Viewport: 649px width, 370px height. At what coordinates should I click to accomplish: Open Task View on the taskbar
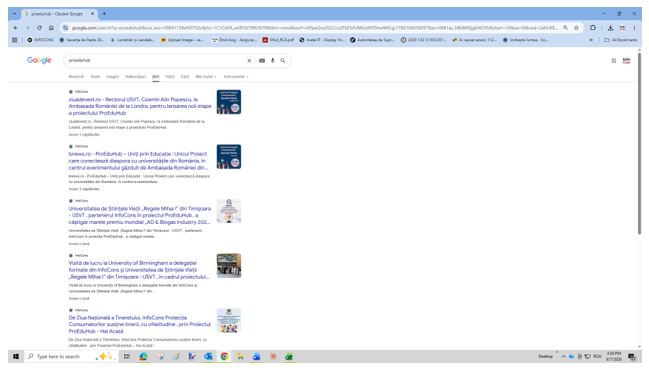coord(127,356)
